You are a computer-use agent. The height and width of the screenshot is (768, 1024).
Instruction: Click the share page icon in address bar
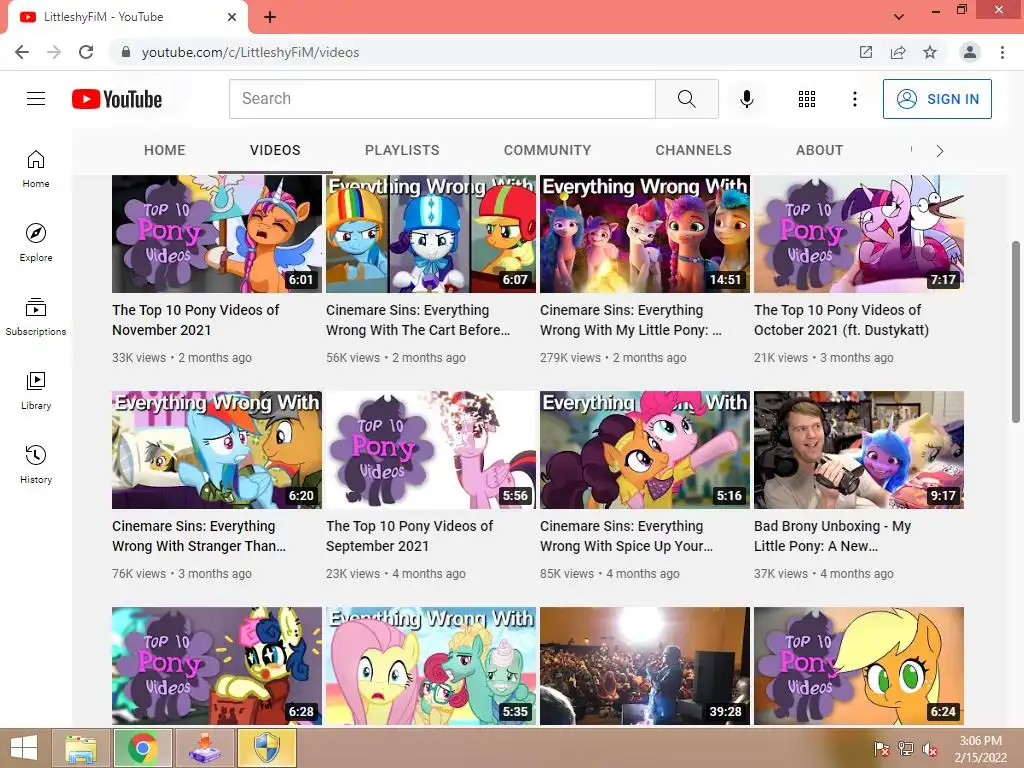point(898,52)
